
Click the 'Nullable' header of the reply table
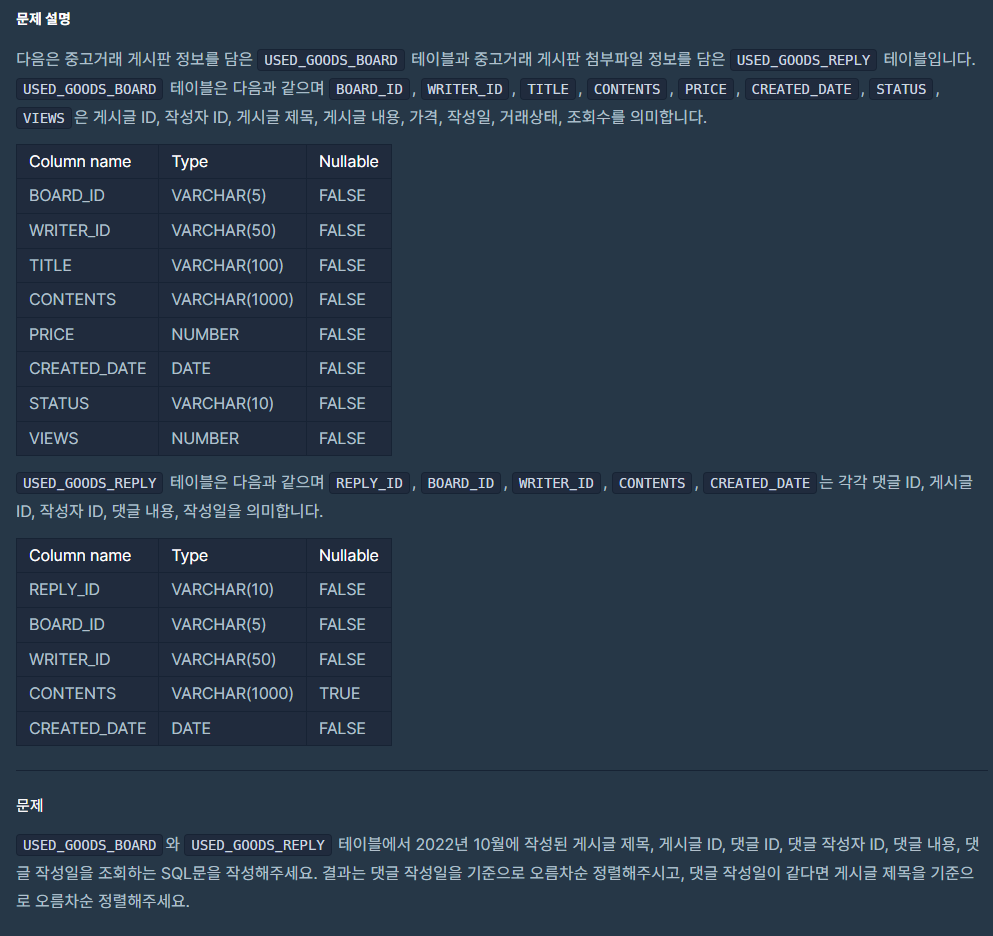(349, 555)
